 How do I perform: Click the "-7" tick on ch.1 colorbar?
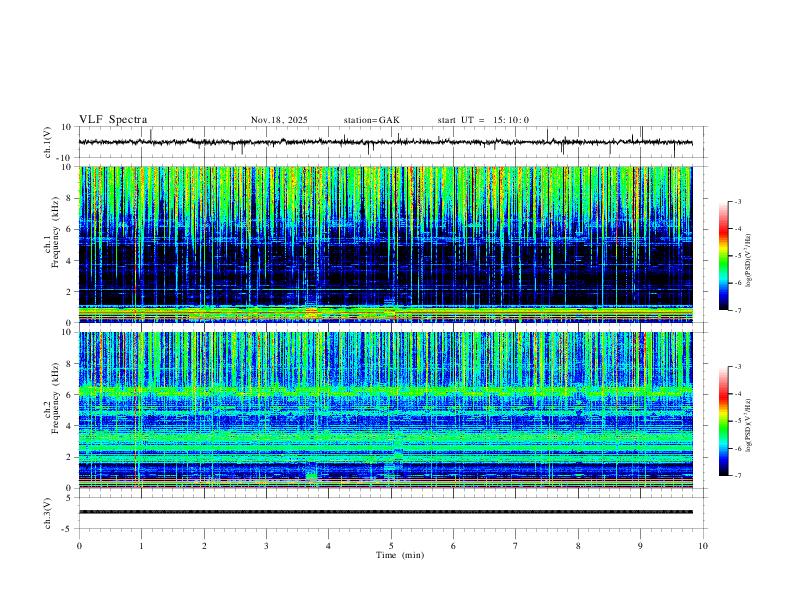click(x=738, y=311)
